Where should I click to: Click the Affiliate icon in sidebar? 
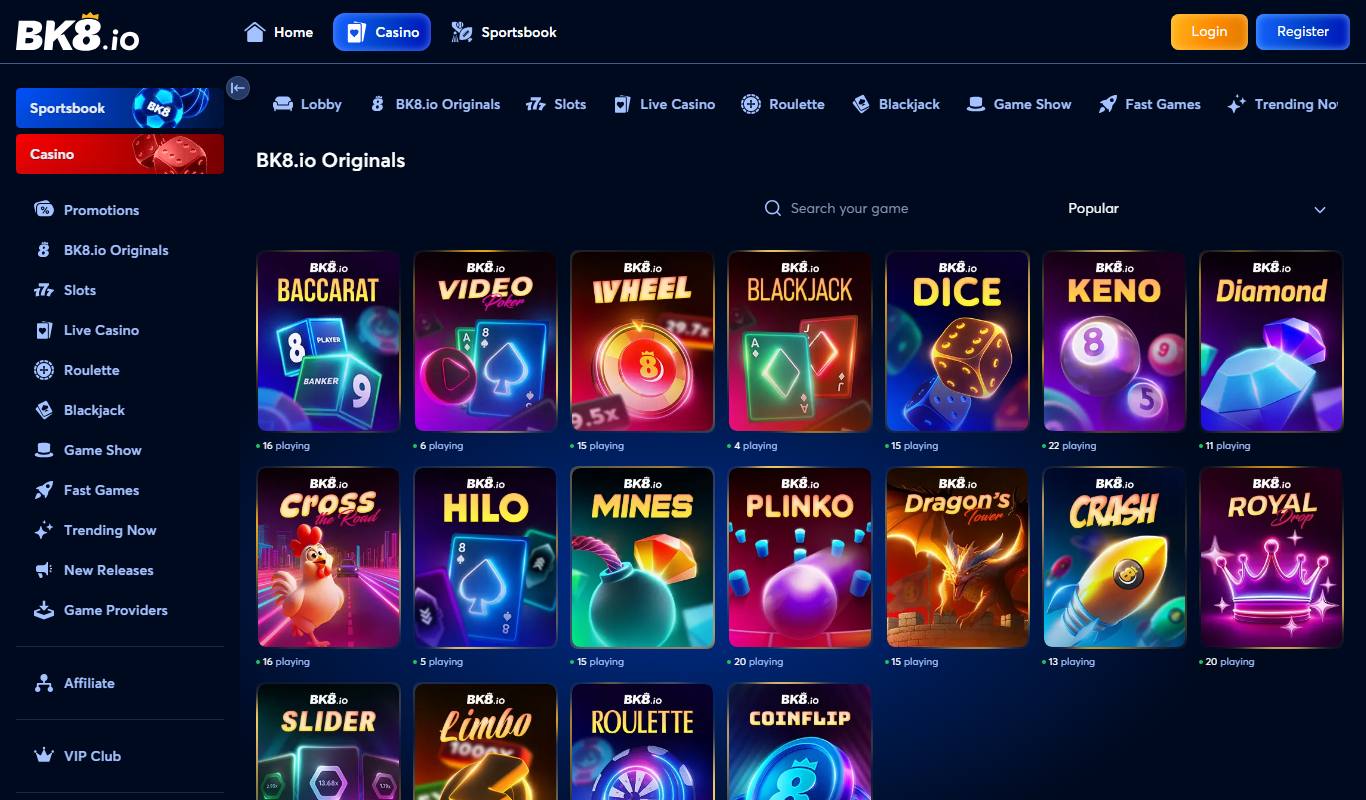(x=44, y=683)
